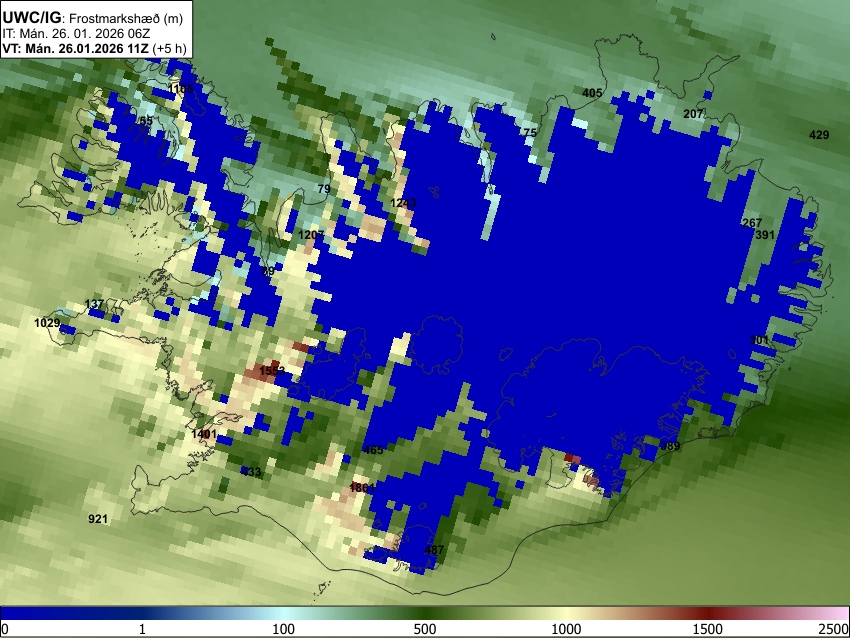
Task: Pick the map value '405'
Action: (592, 93)
